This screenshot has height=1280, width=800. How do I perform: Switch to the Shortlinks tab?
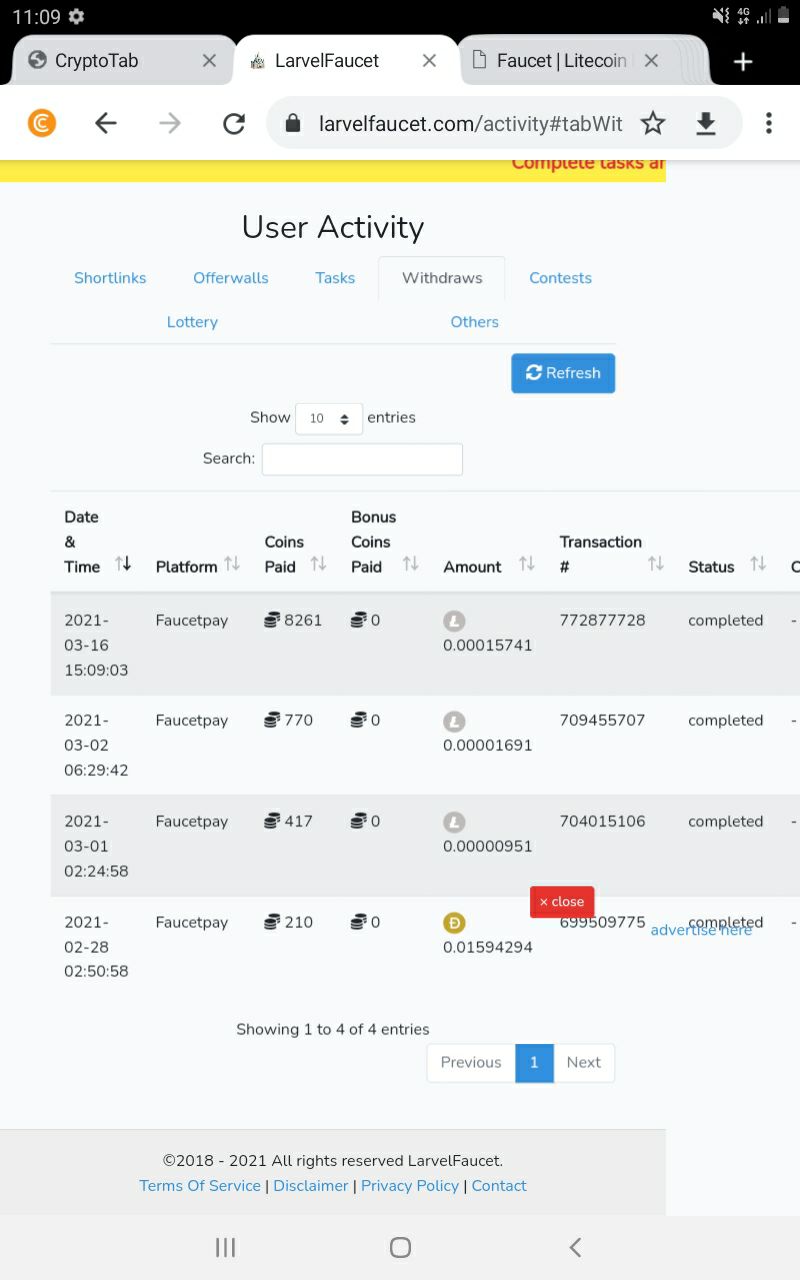pos(110,278)
